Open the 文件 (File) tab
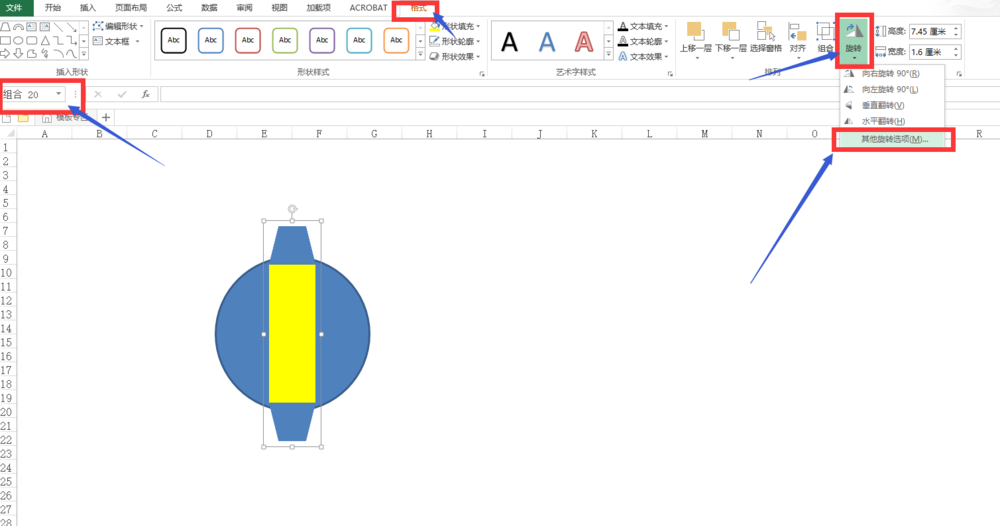1000x526 pixels. [14, 8]
